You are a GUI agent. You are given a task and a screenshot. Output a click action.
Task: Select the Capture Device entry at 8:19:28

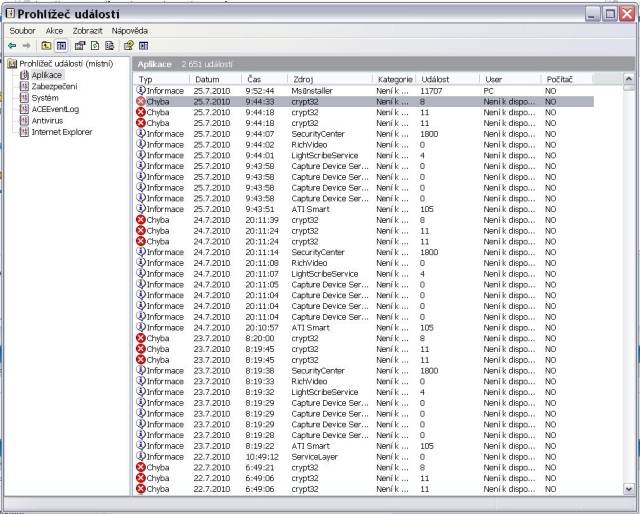(363, 435)
